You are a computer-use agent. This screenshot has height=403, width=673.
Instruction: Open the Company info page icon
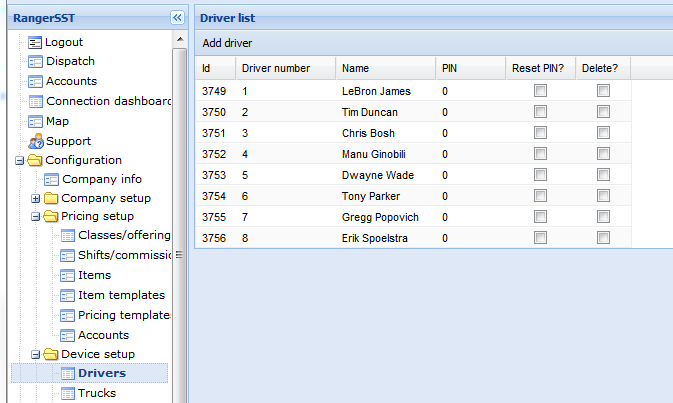[52, 180]
